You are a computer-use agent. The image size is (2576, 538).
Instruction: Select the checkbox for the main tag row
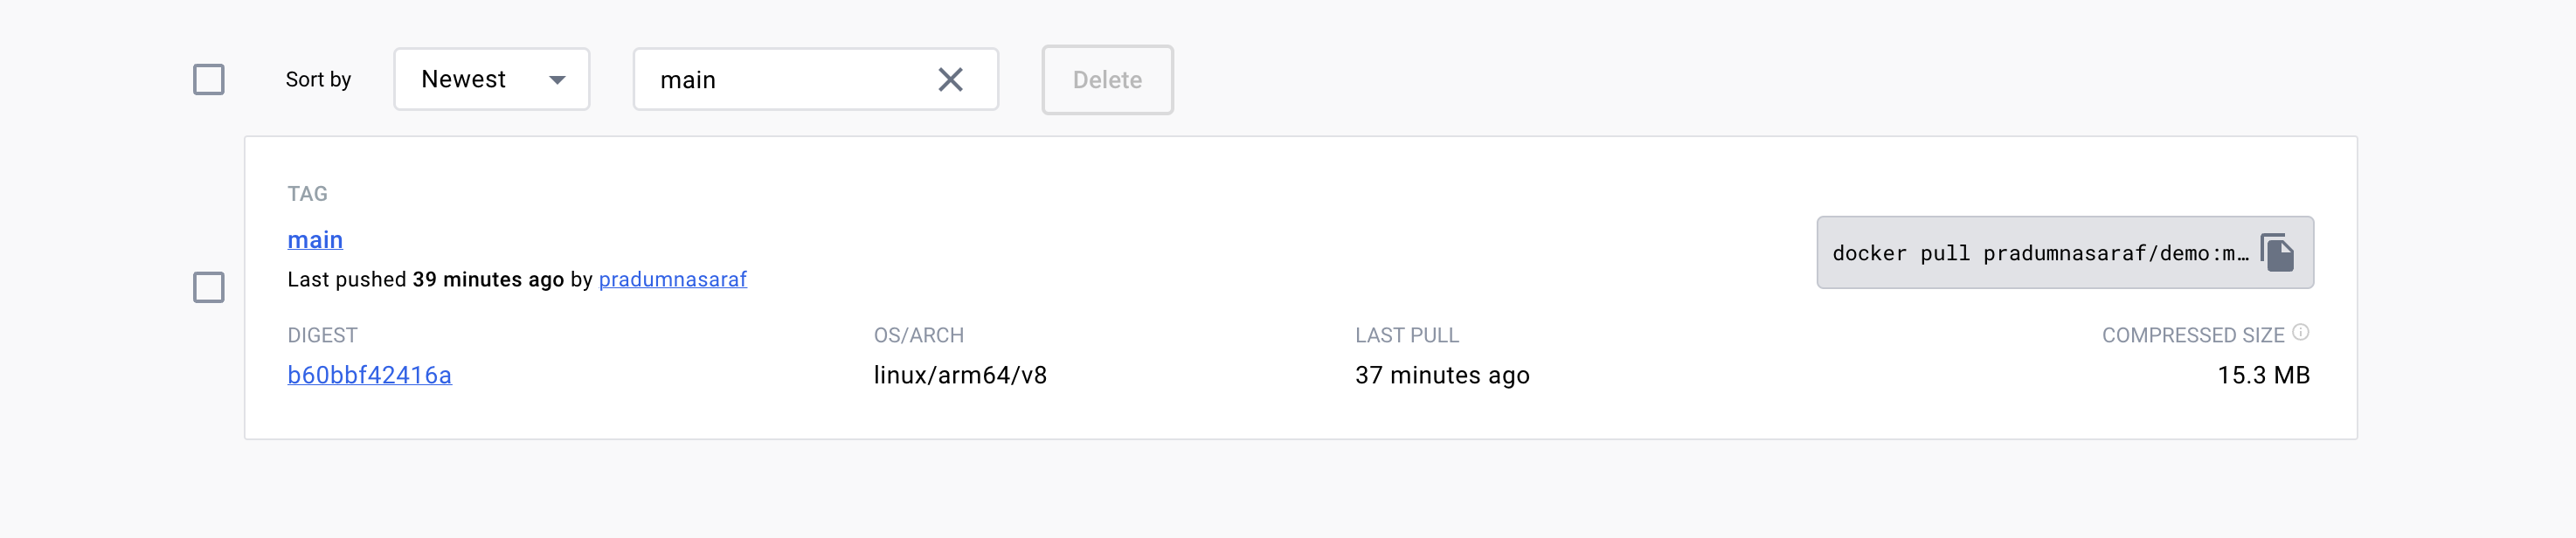[x=208, y=289]
